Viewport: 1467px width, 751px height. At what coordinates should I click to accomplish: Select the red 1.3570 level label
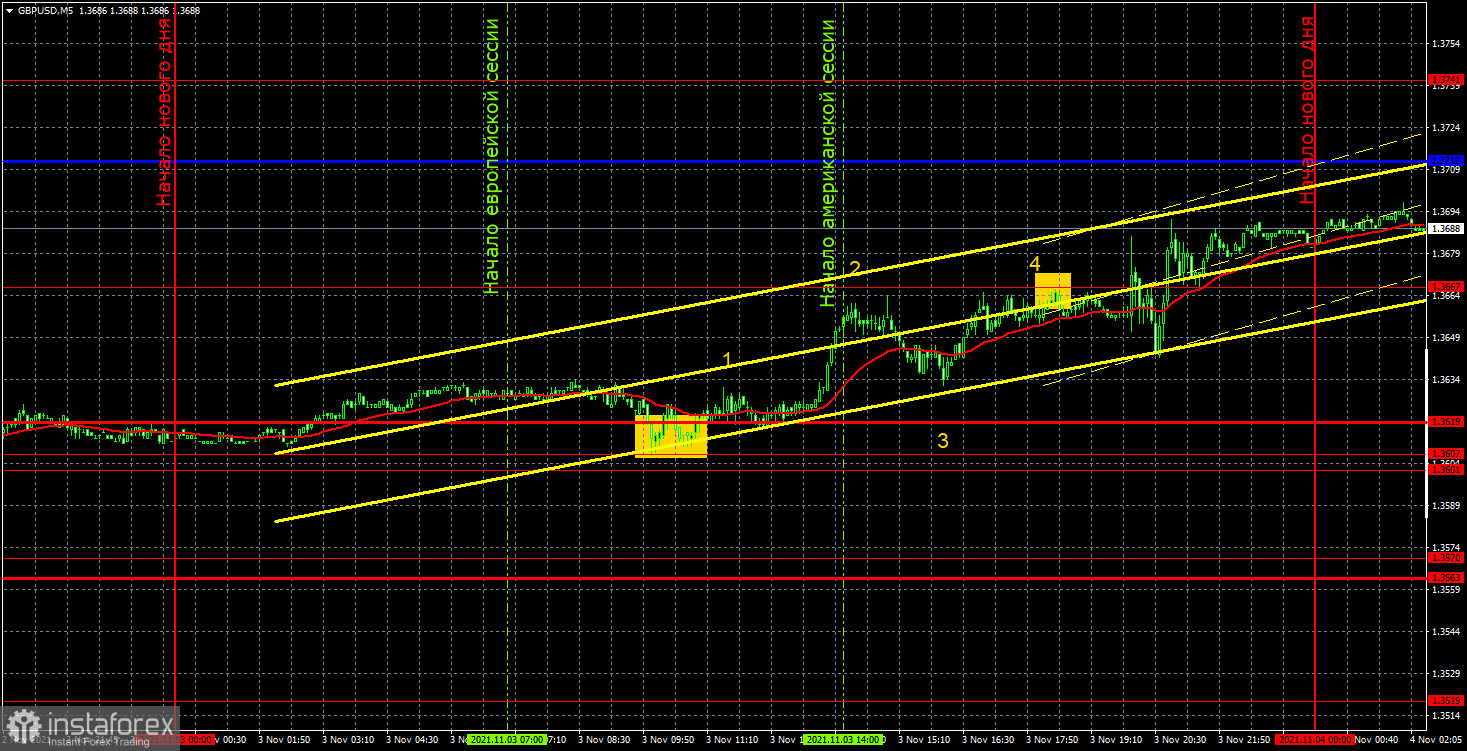(1445, 558)
